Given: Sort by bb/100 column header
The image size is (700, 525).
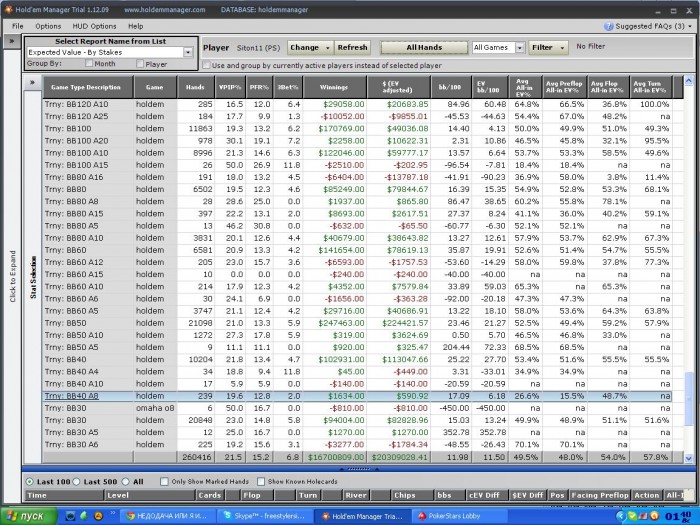Looking at the screenshot, I should pos(451,87).
